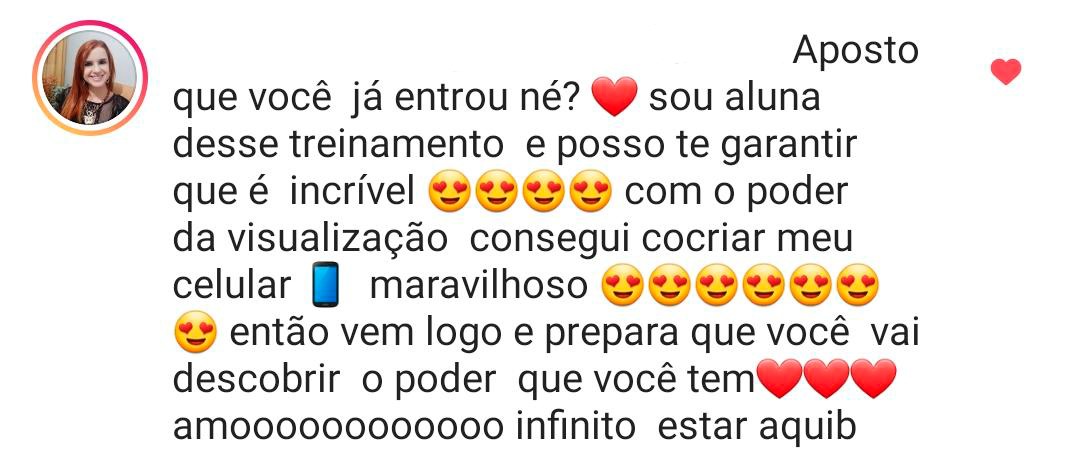Click the first heart-eyes emoji after "maravilhoso"
1080x465 pixels.
(623, 285)
